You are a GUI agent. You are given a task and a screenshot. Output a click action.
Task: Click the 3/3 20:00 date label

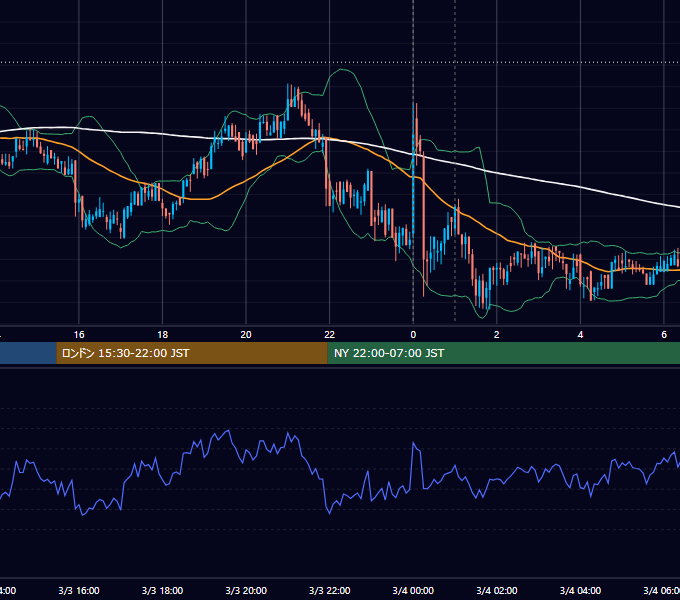point(246,591)
